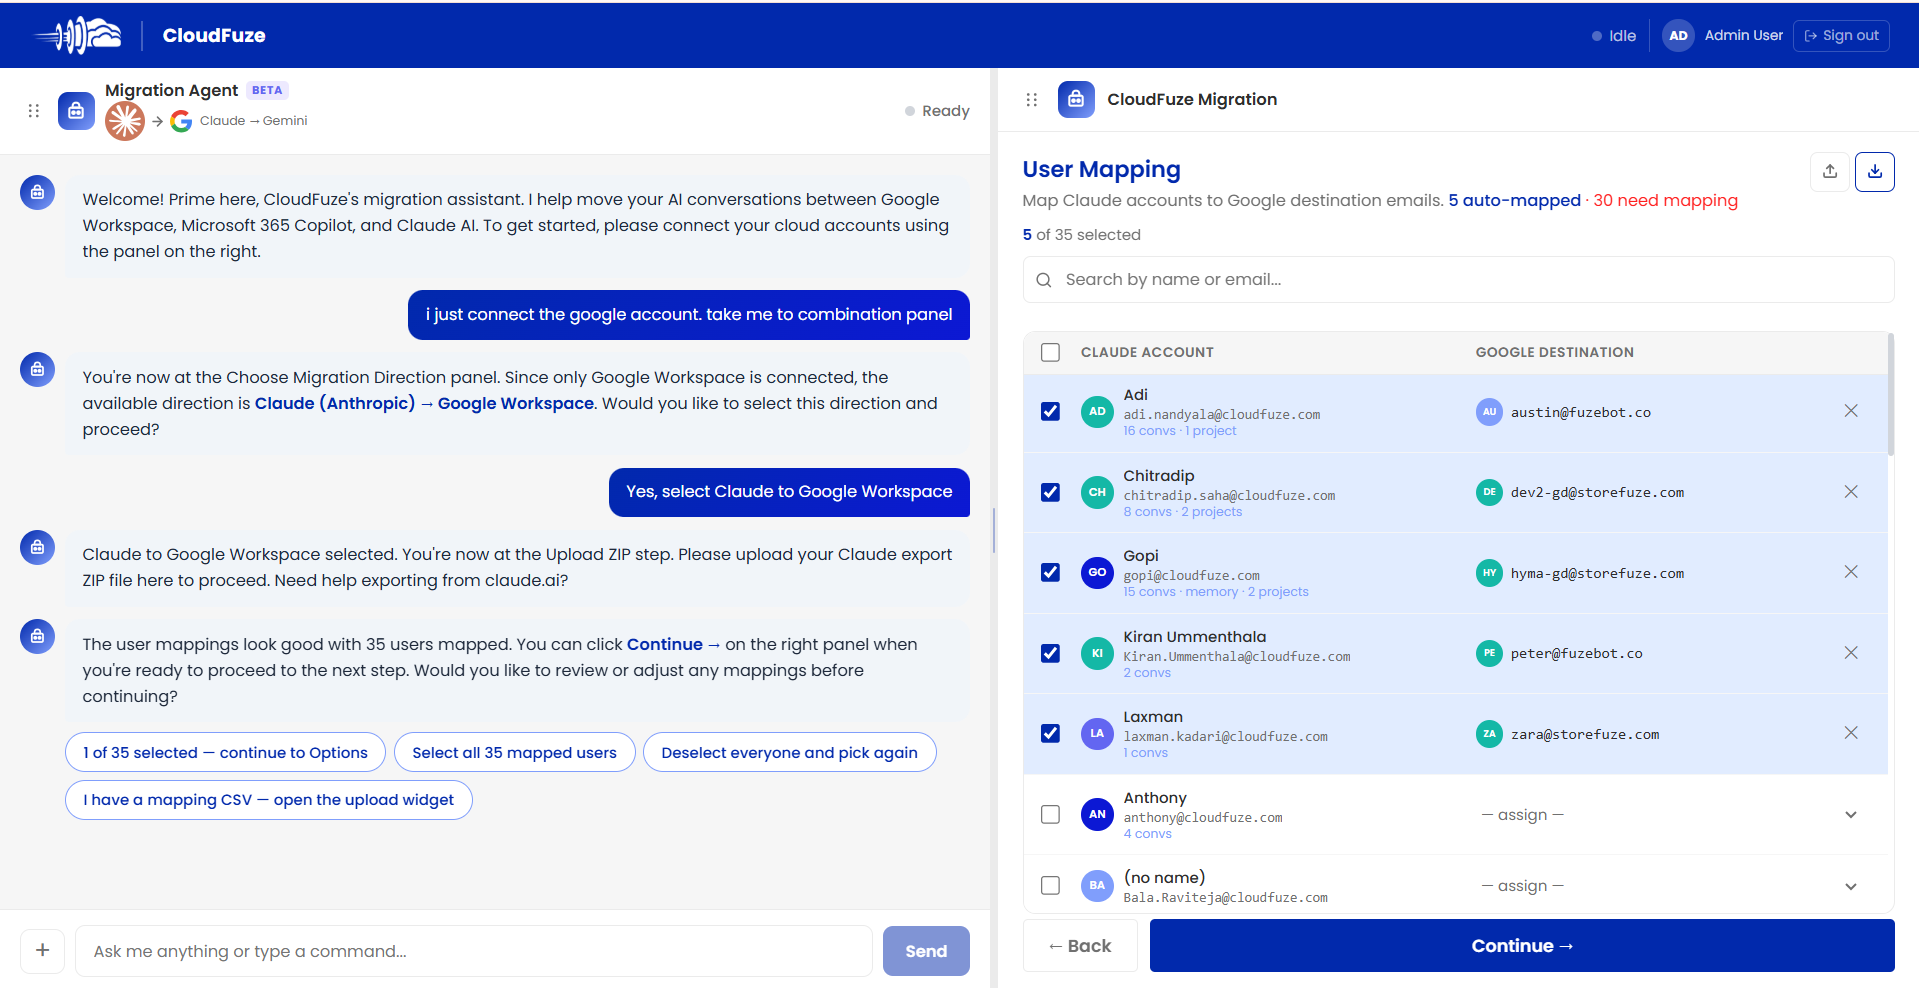Choose 'Select all 35 mapped users' suggestion
This screenshot has width=1919, height=988.
pos(514,753)
